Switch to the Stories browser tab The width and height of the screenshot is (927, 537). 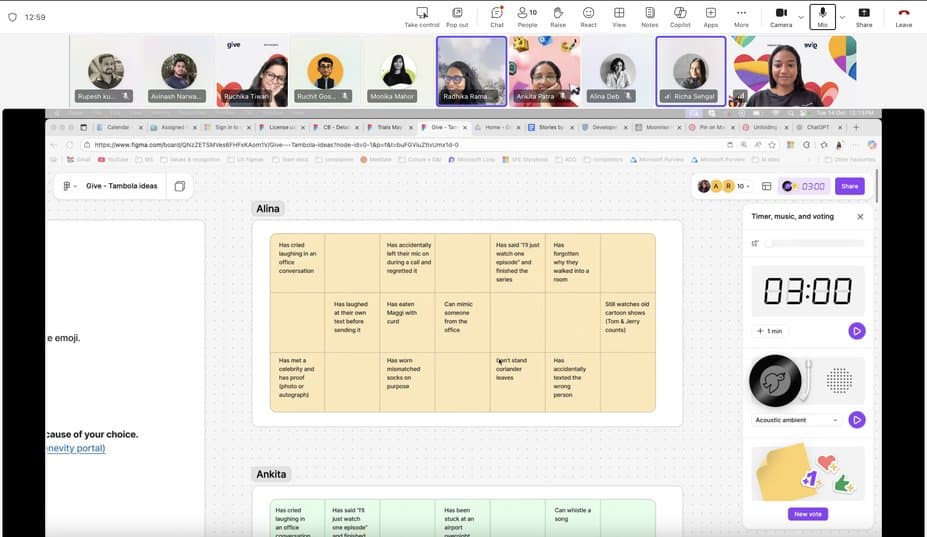pyautogui.click(x=550, y=127)
